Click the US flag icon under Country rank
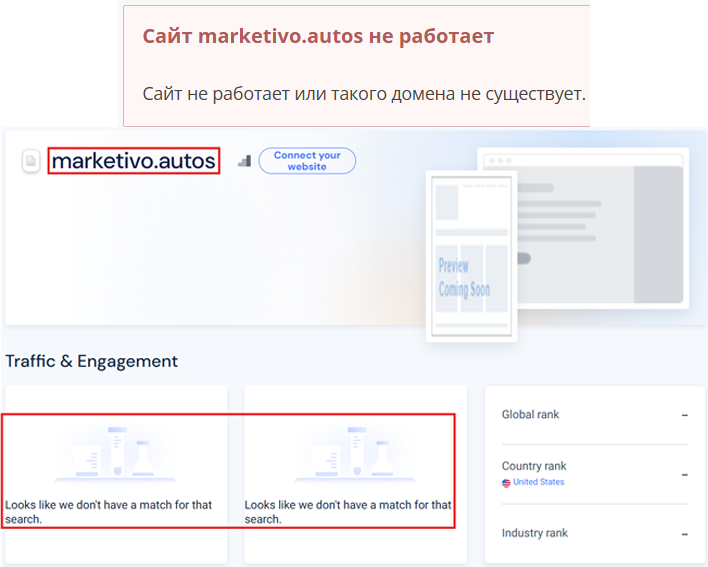708x567 pixels. coord(506,483)
